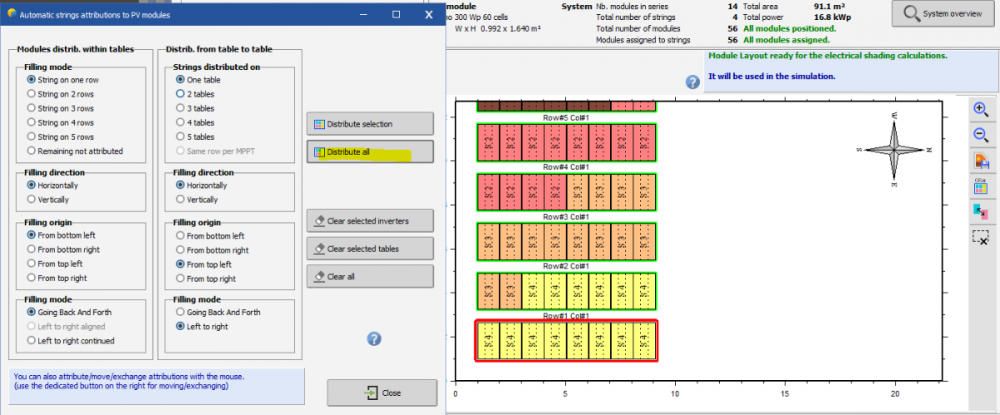
Task: Select "String on 2 rows" filling mode
Action: tap(32, 93)
